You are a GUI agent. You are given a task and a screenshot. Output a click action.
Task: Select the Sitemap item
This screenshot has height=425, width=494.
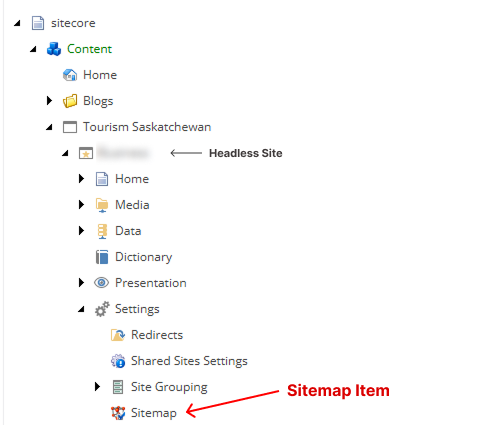(x=154, y=413)
